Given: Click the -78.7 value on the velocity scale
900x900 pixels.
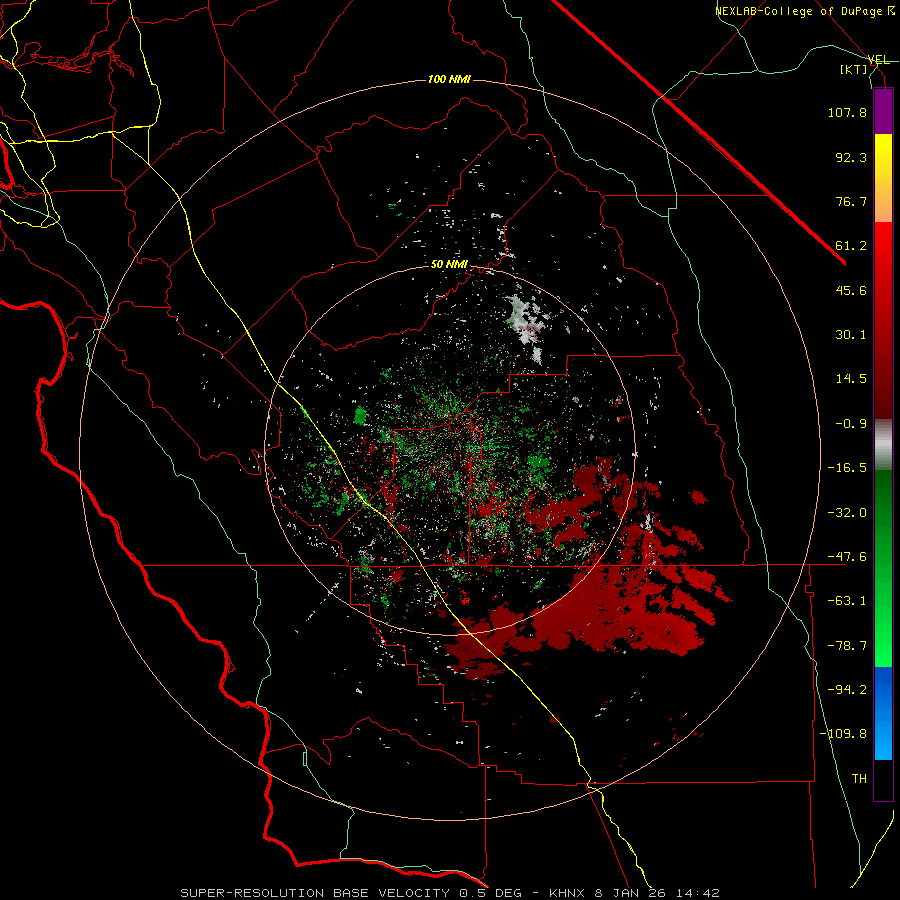Looking at the screenshot, I should click(x=847, y=646).
